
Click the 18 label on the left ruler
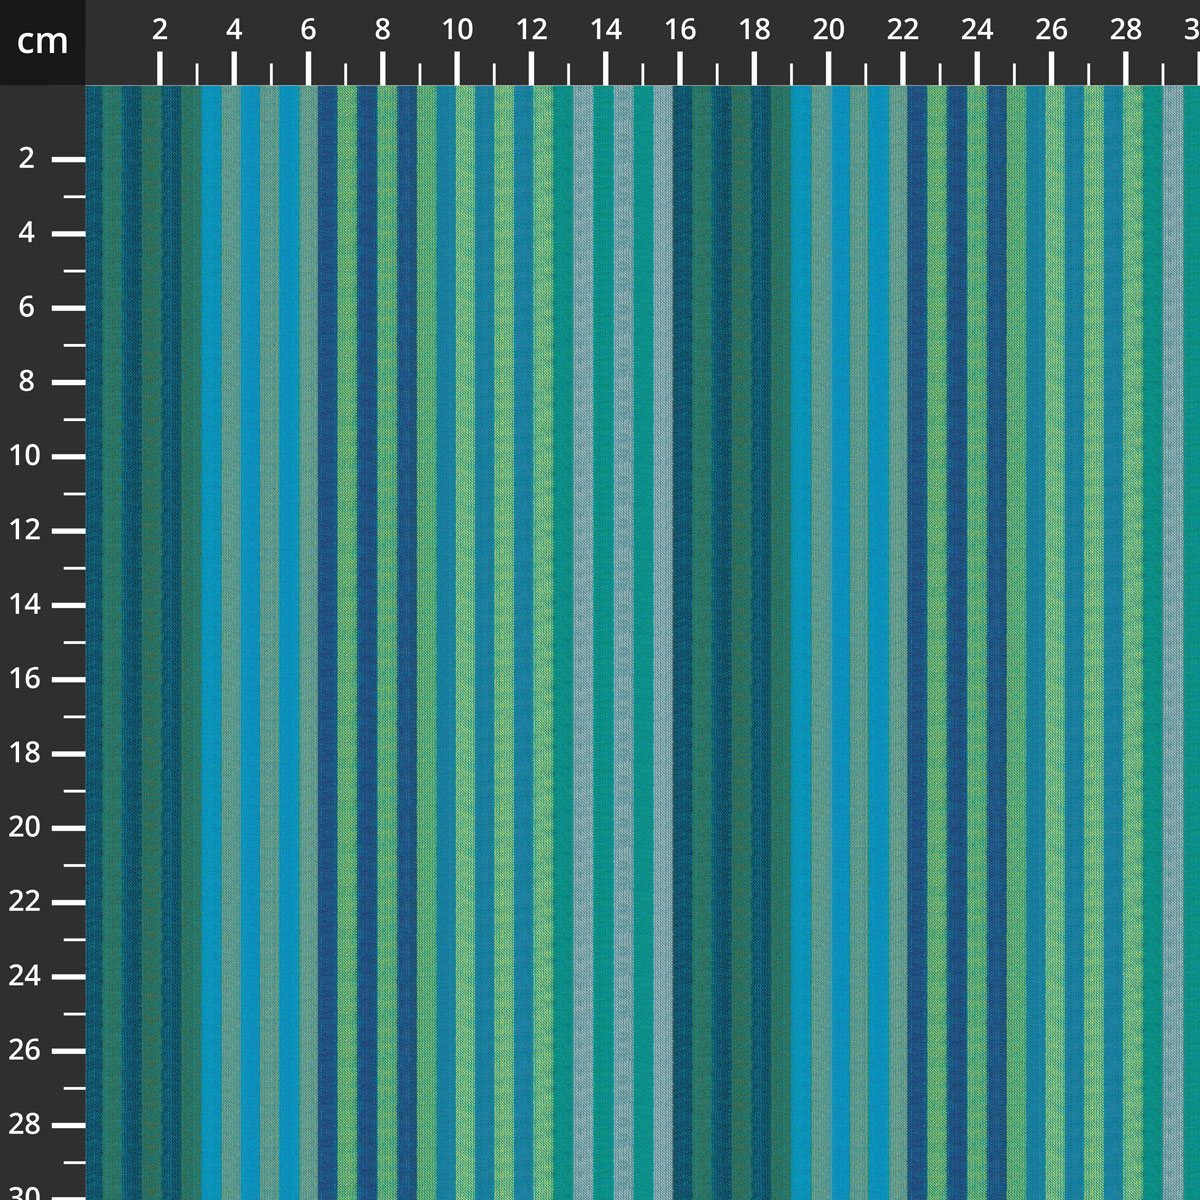pos(27,753)
